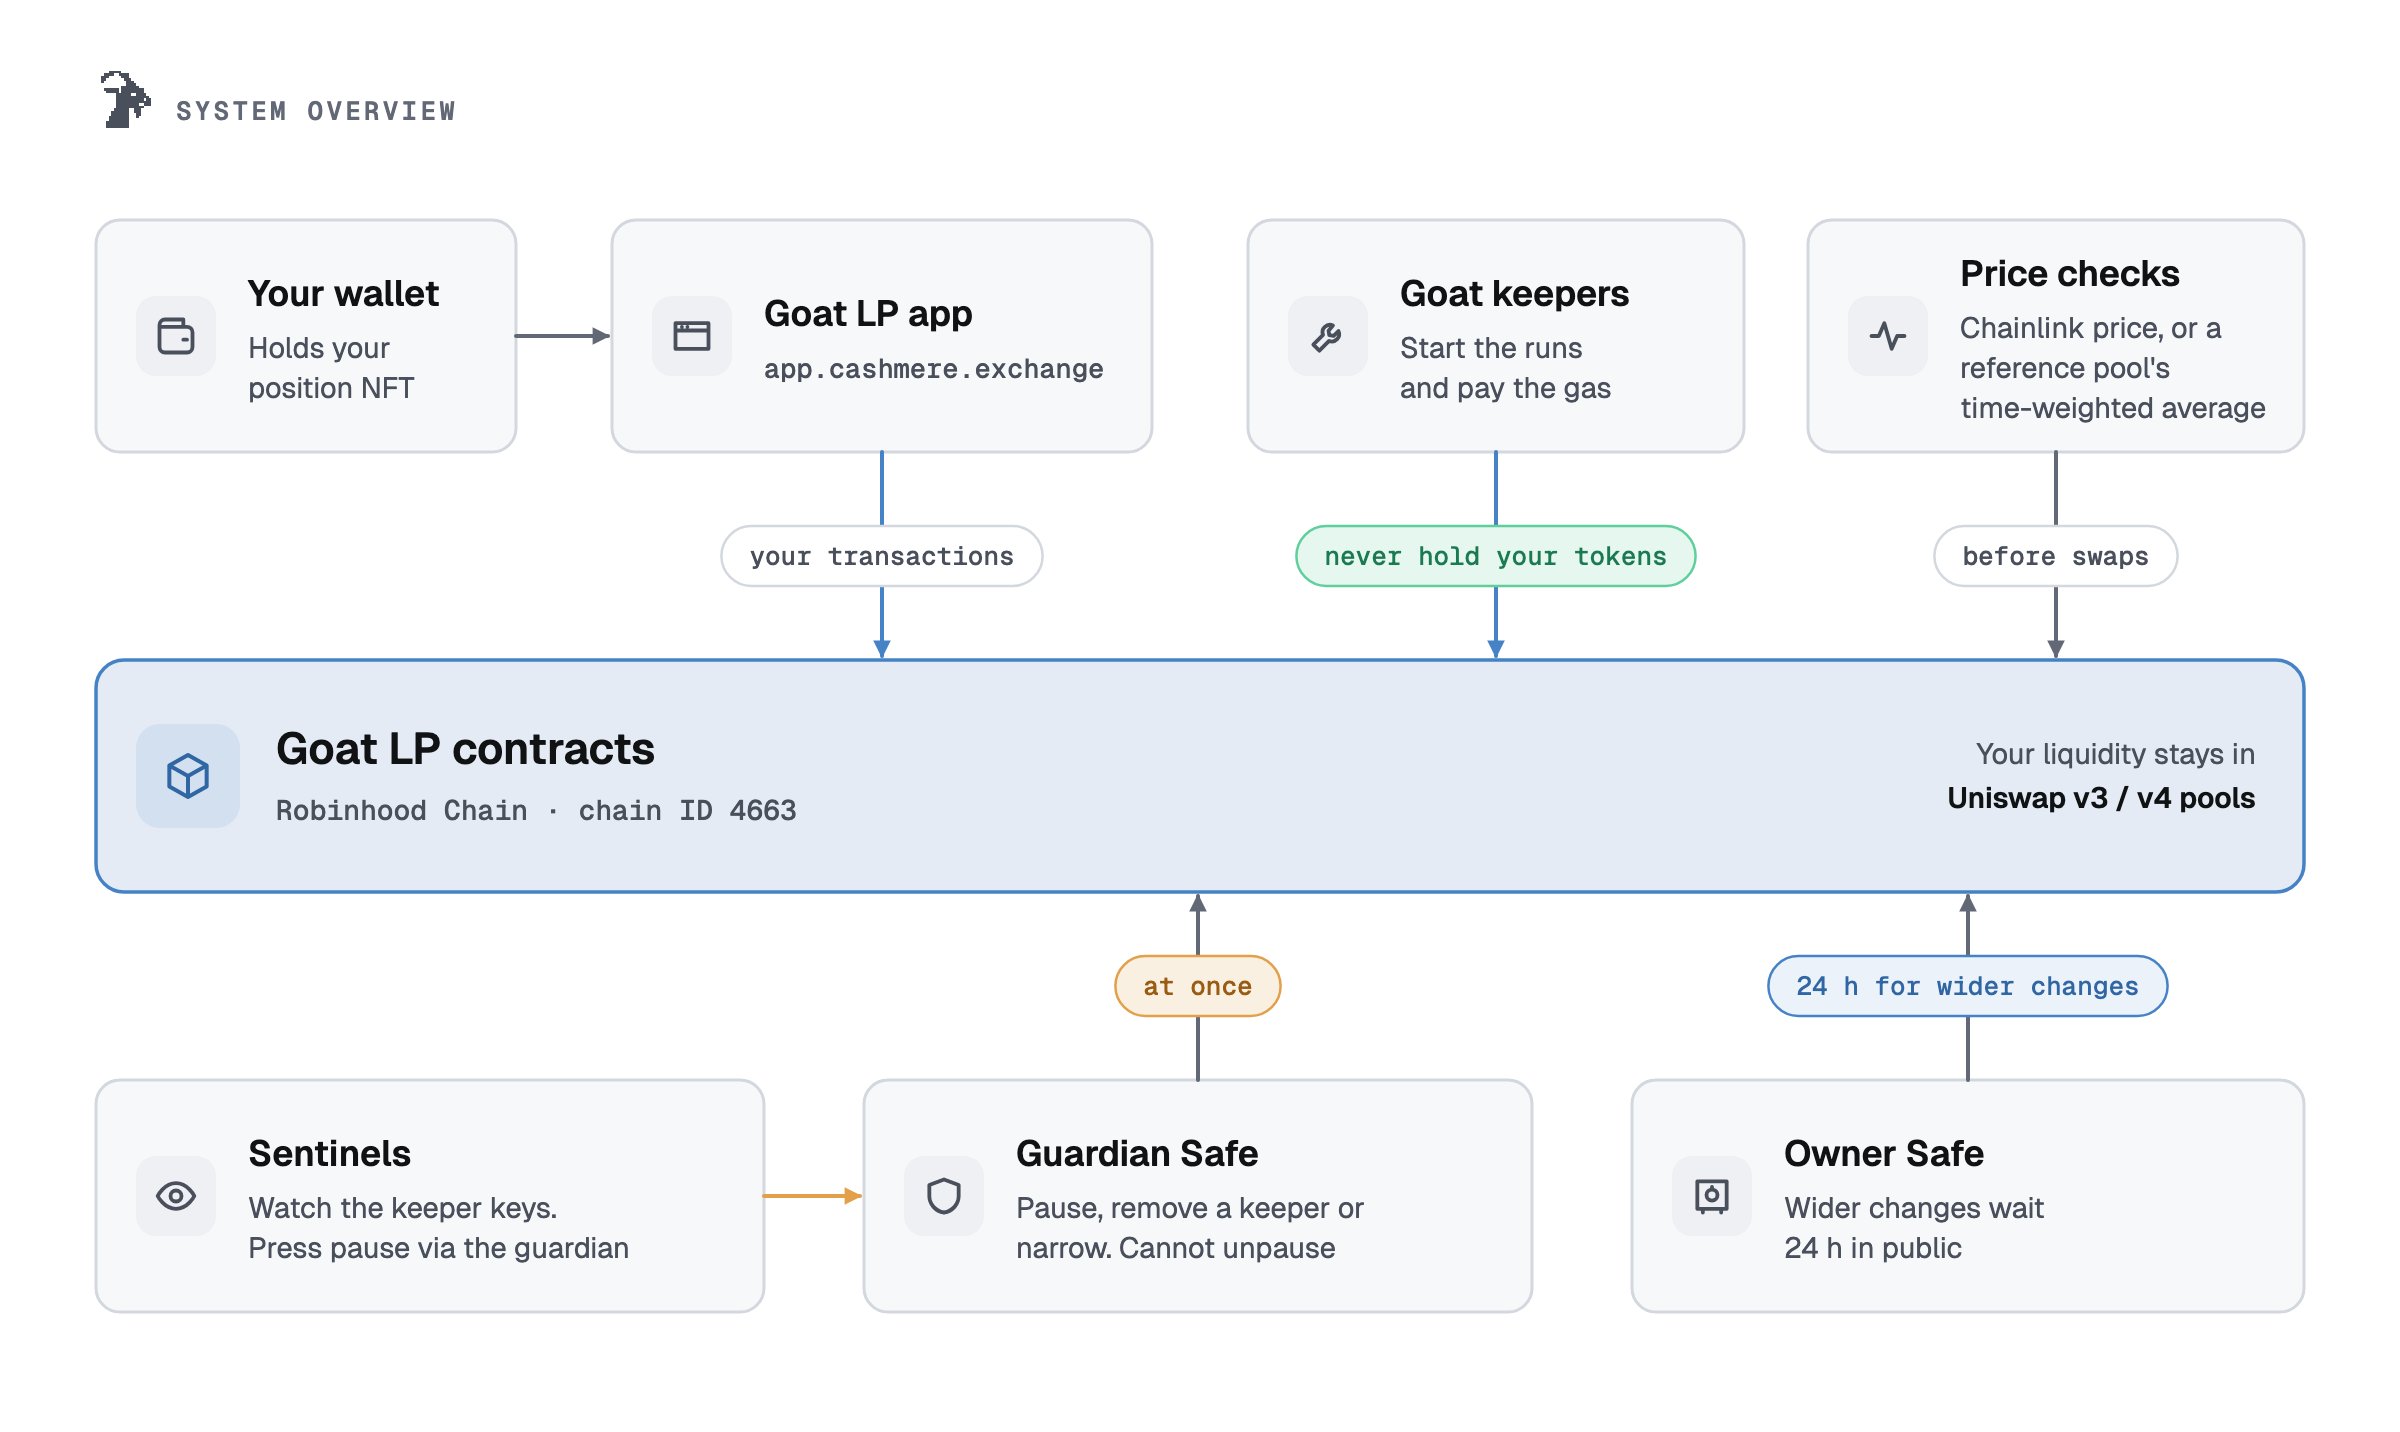Click the shield icon in Guardian Safe card
The width and height of the screenshot is (2400, 1432).
tap(944, 1196)
